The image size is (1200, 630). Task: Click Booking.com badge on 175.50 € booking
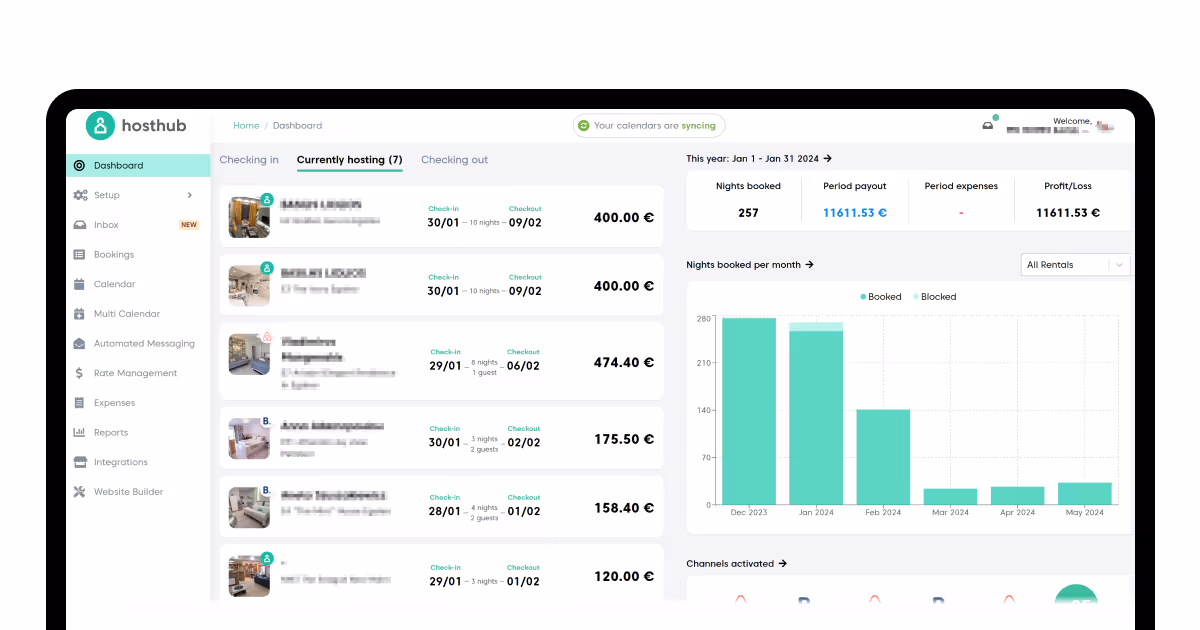pos(267,421)
